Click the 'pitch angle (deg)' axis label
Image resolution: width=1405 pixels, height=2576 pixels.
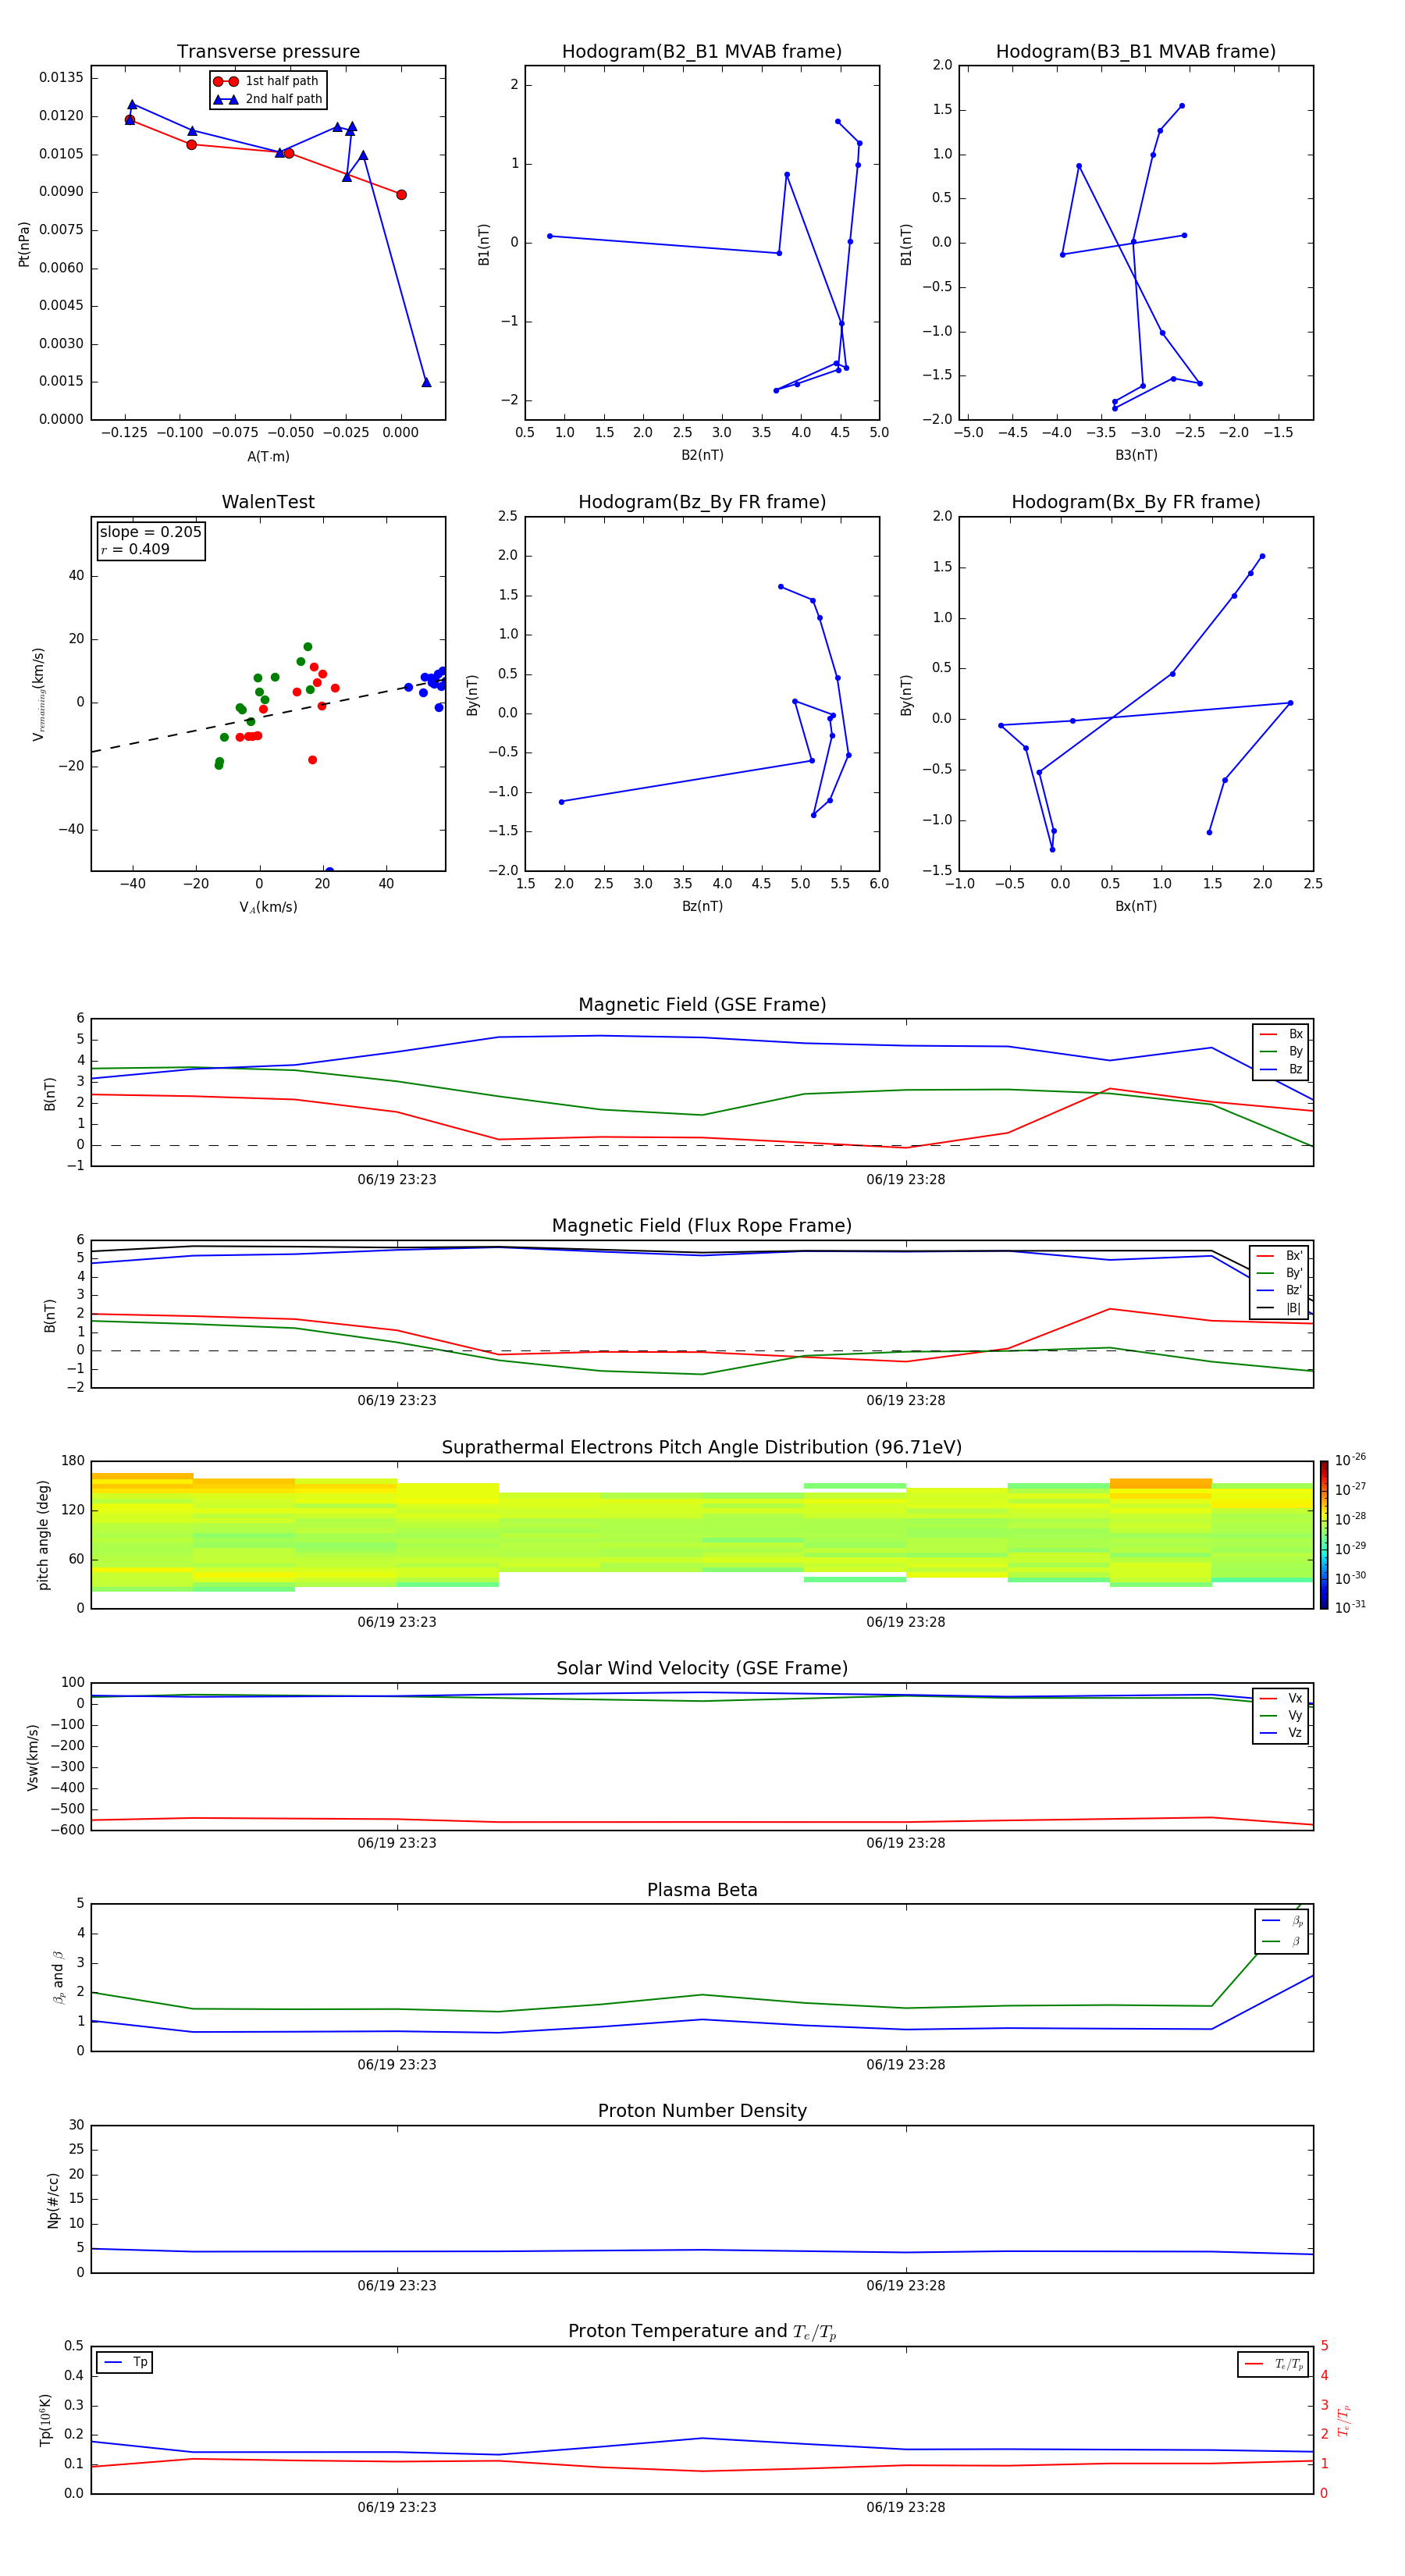[x=43, y=1535]
